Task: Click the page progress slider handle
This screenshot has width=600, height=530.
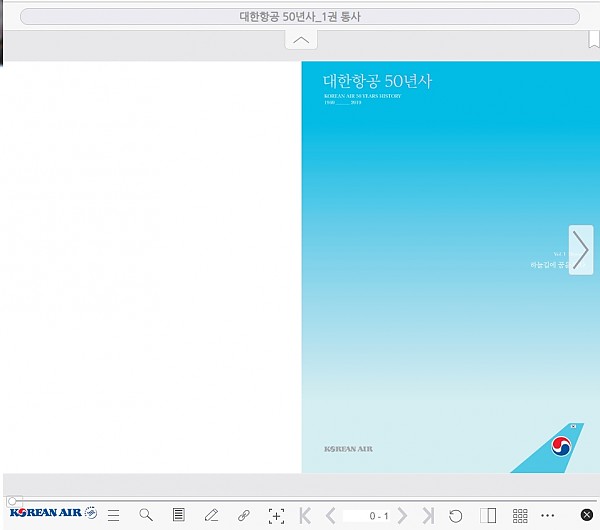Action: point(12,501)
